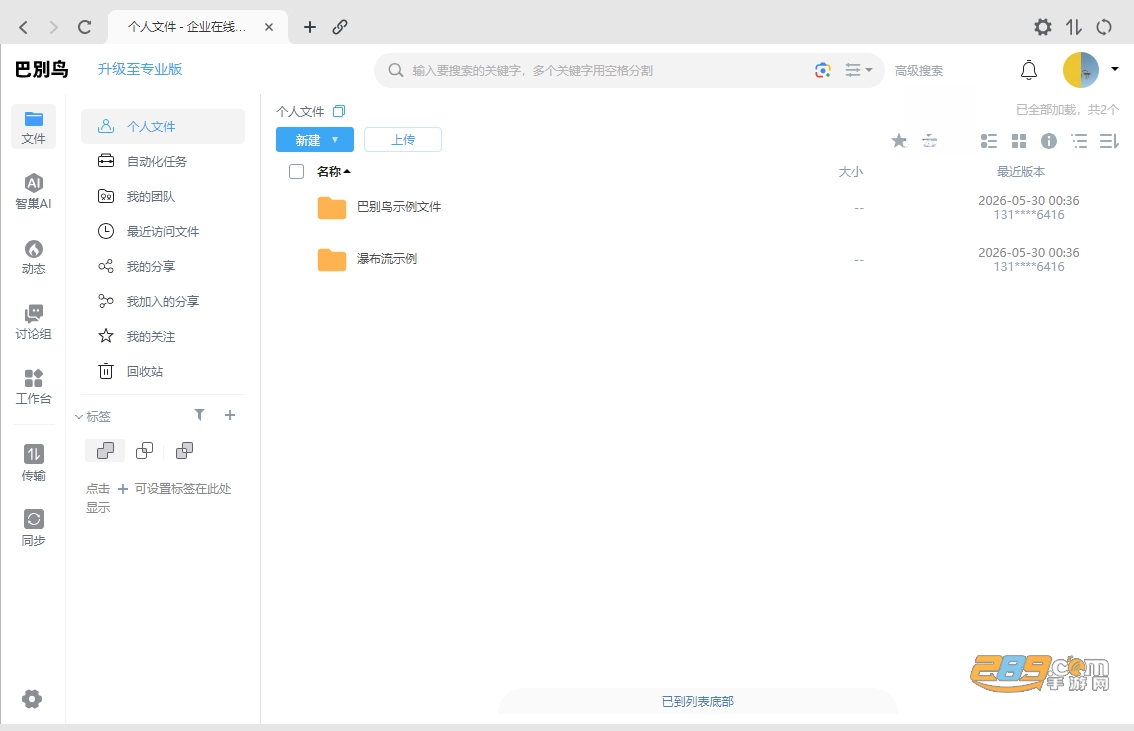Check the select-all checkbox
The image size is (1134, 731).
coord(297,171)
